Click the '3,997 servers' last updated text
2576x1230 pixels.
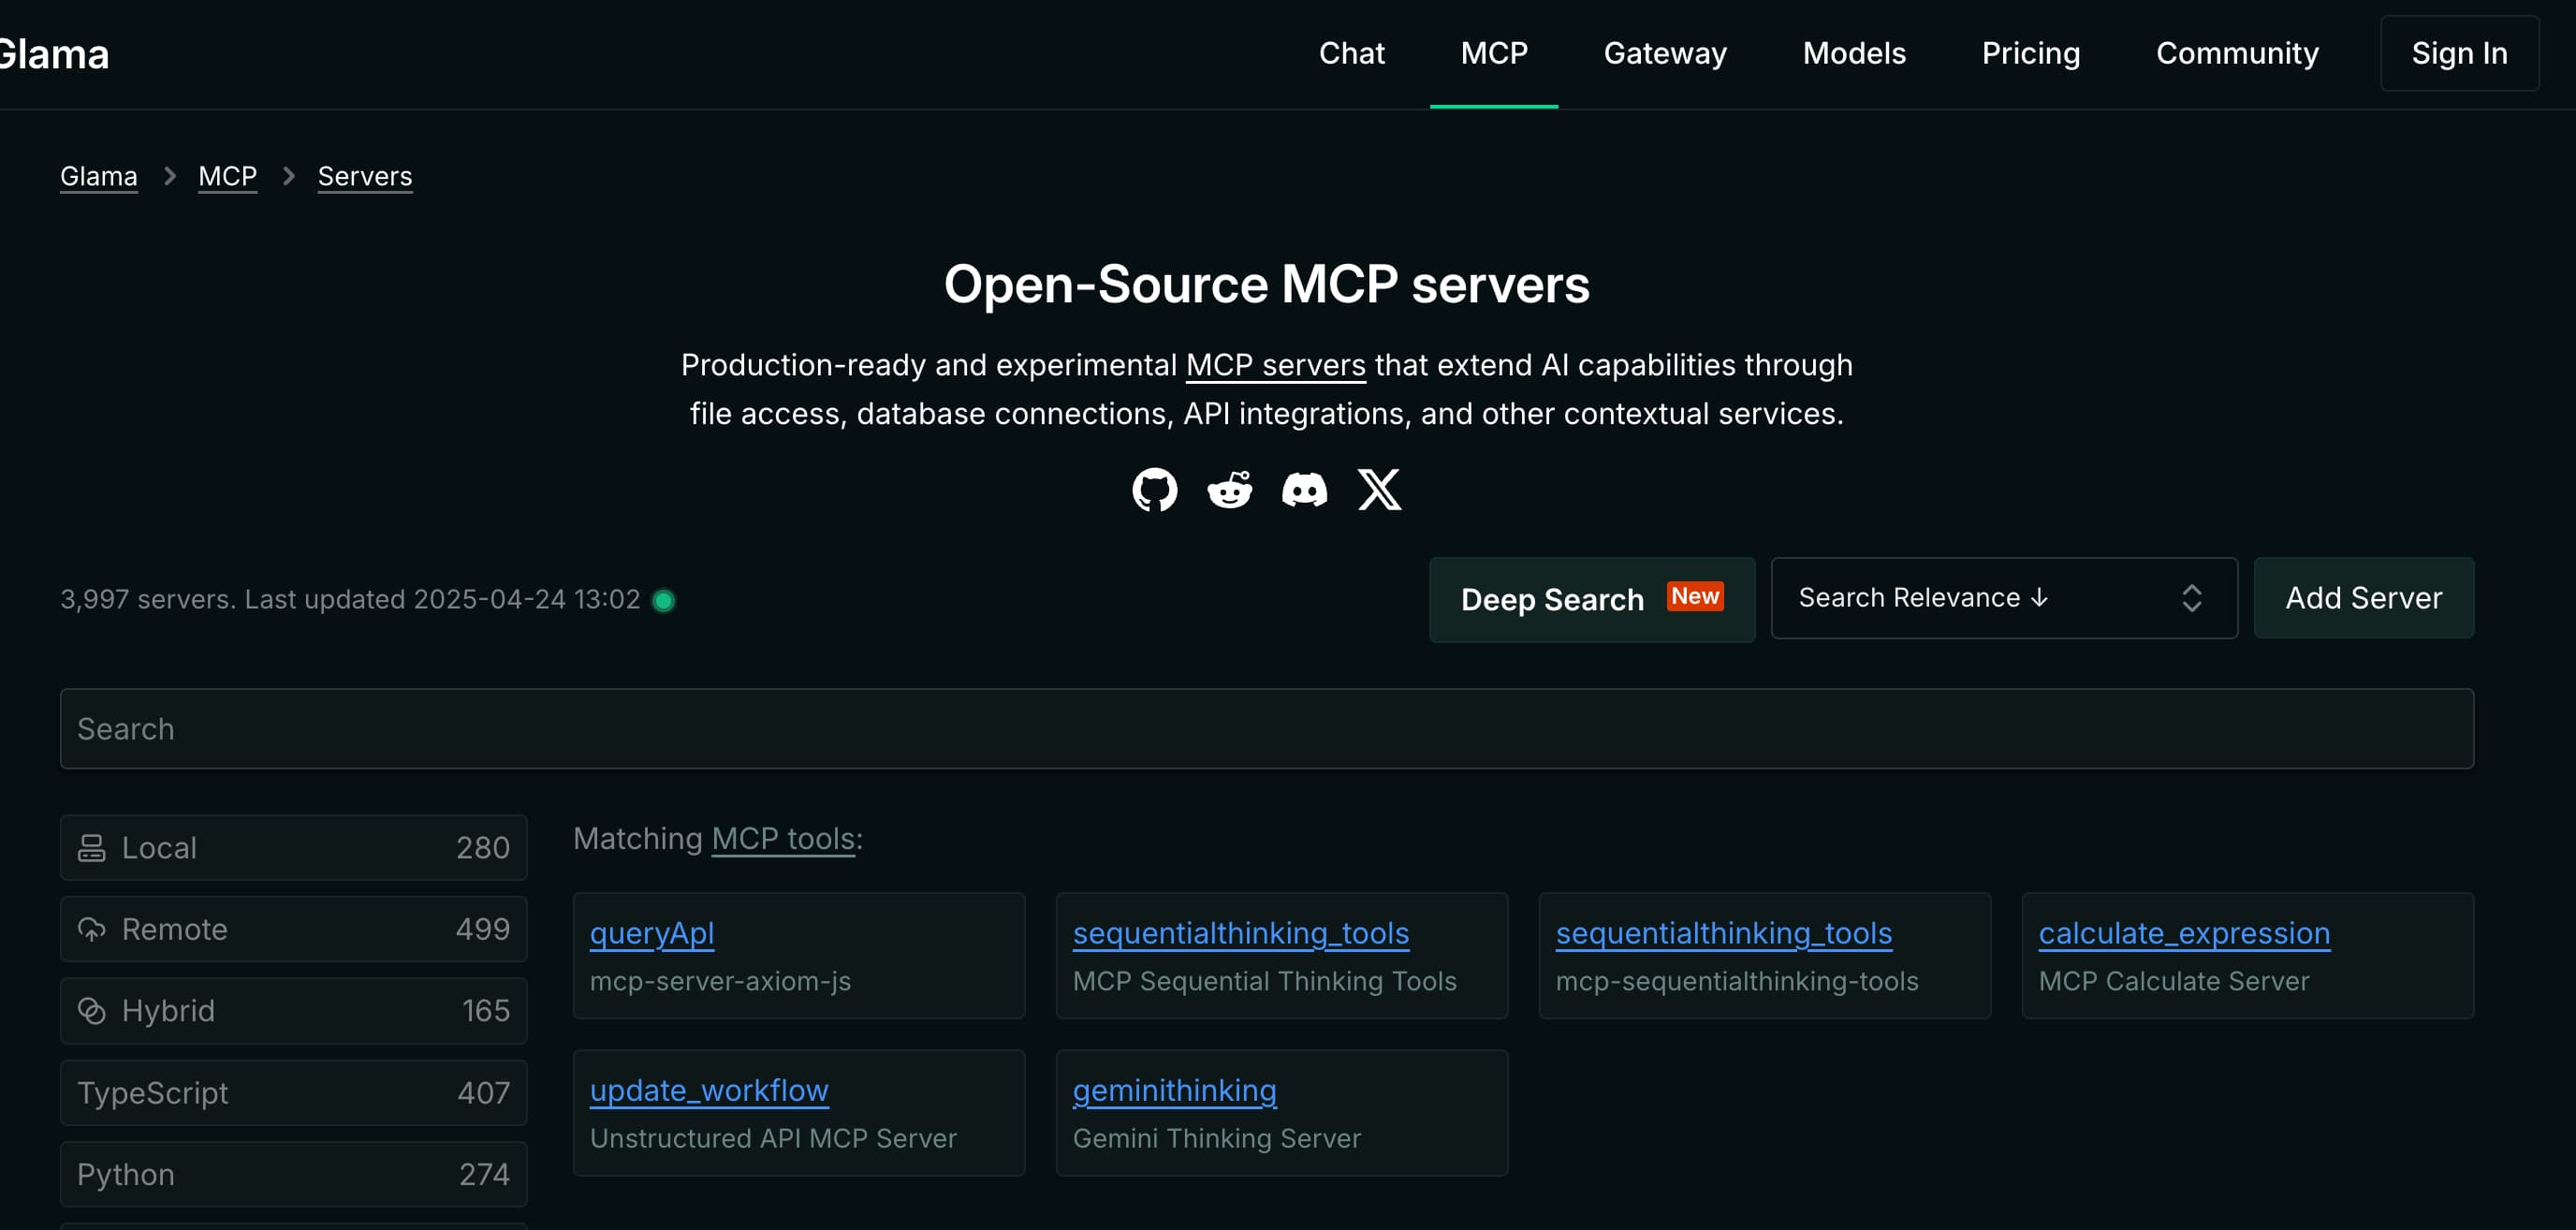pyautogui.click(x=350, y=599)
